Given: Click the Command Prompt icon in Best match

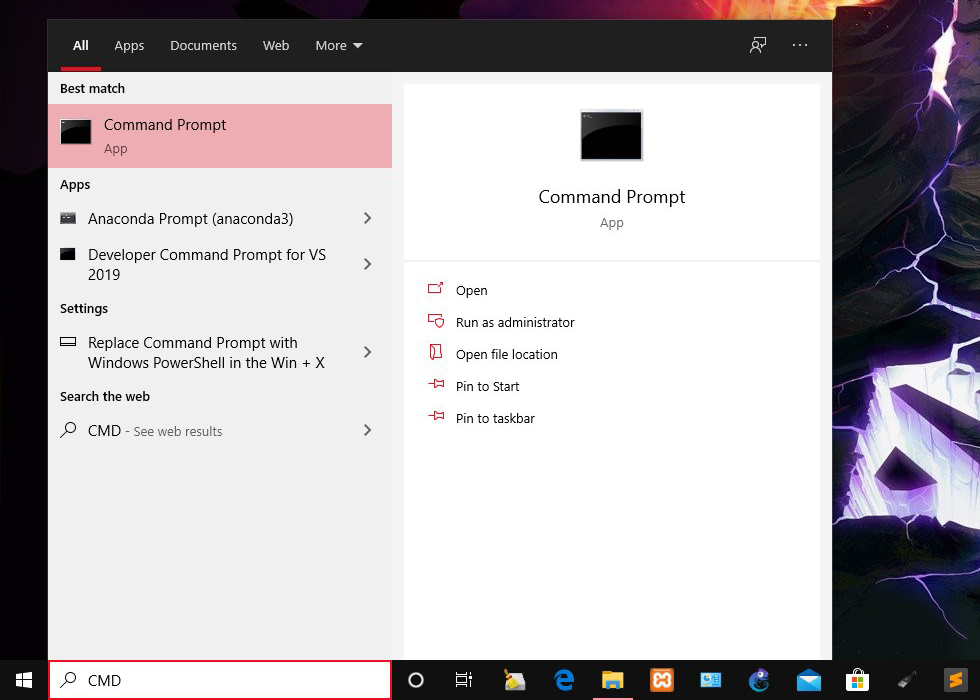Looking at the screenshot, I should pos(76,132).
